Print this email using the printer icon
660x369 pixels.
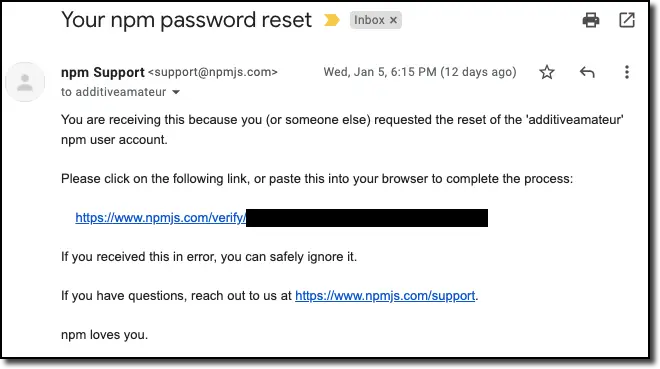point(591,20)
